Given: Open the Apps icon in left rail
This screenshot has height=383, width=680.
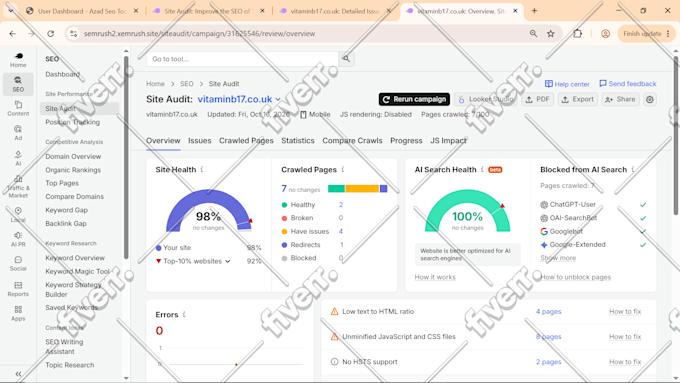Looking at the screenshot, I should (x=18, y=313).
